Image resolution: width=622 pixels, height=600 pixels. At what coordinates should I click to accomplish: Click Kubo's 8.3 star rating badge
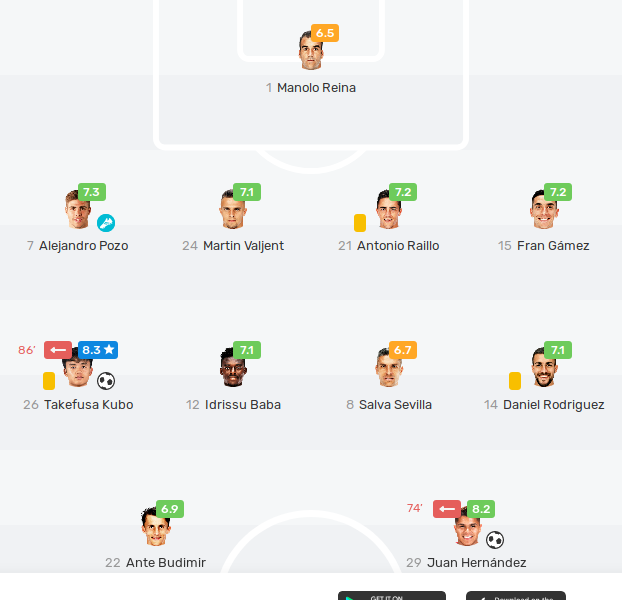[x=98, y=350]
